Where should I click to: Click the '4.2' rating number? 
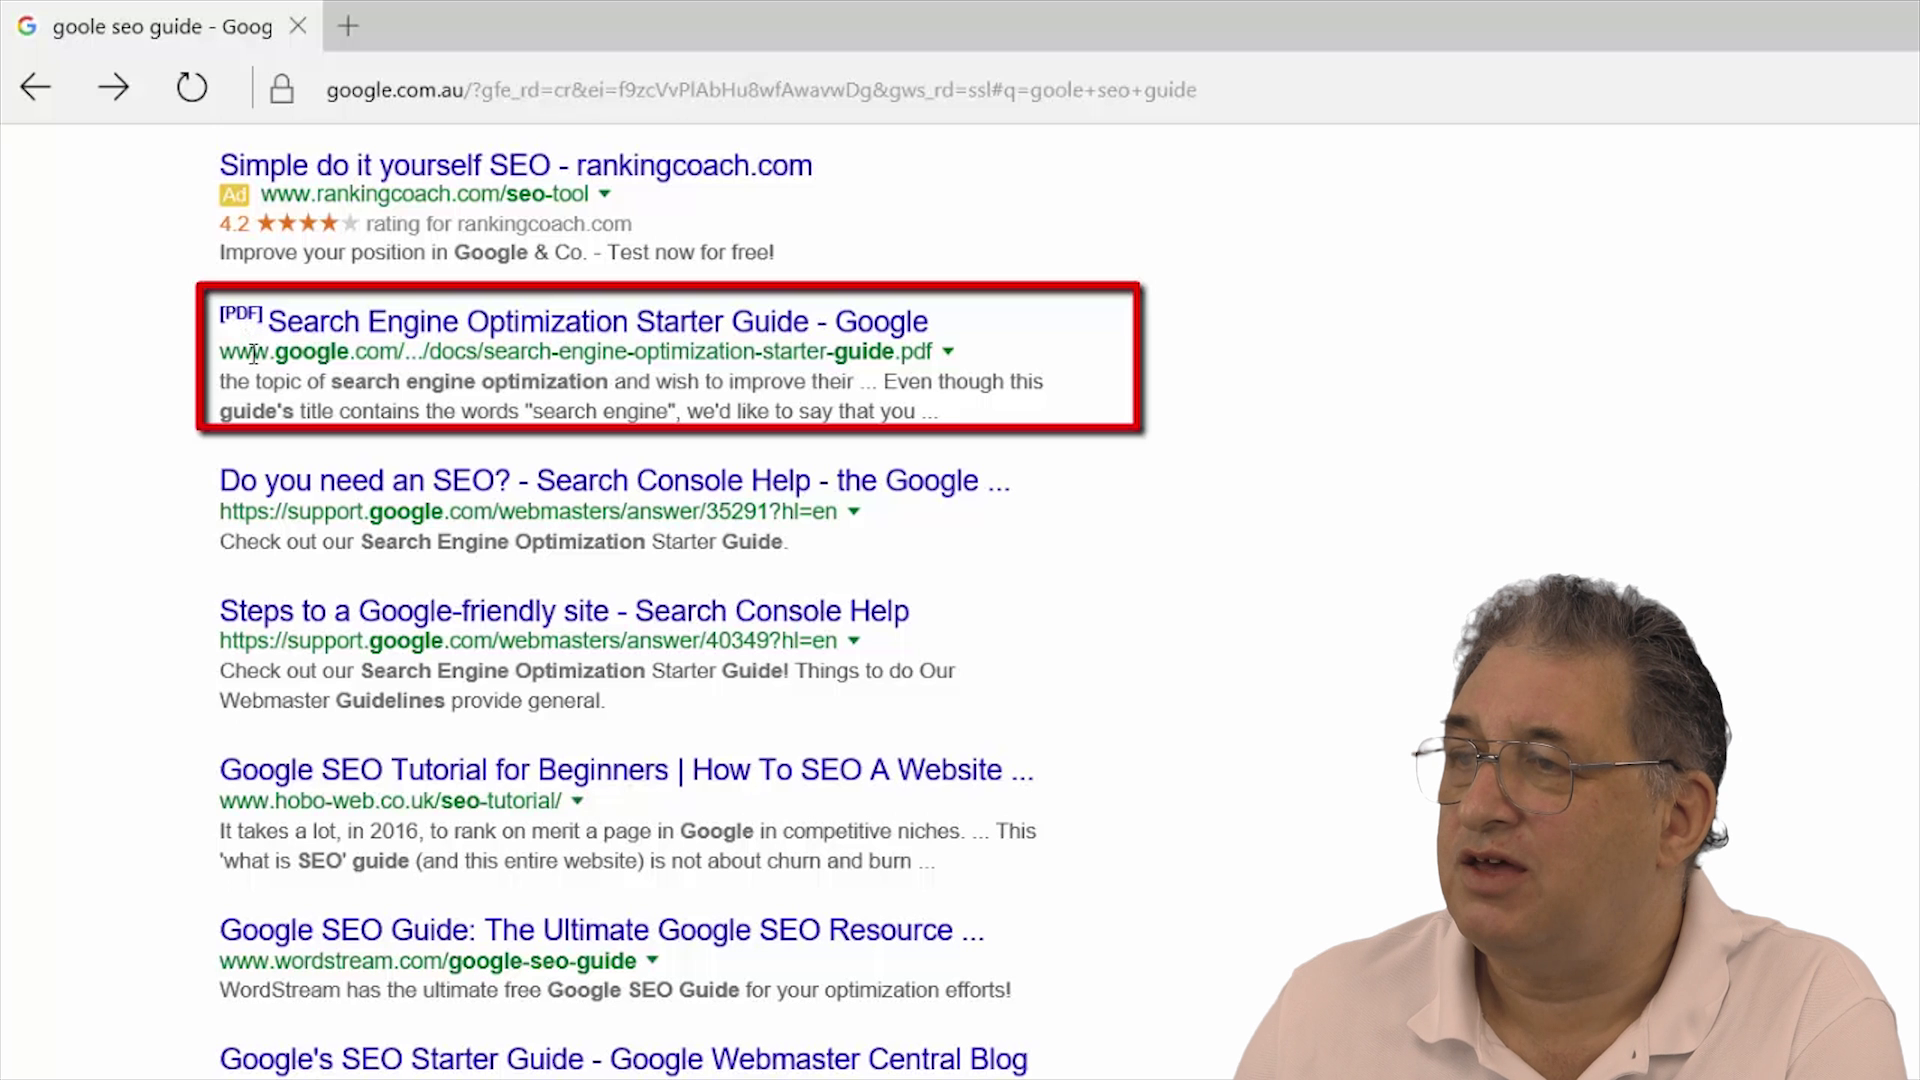[x=234, y=224]
